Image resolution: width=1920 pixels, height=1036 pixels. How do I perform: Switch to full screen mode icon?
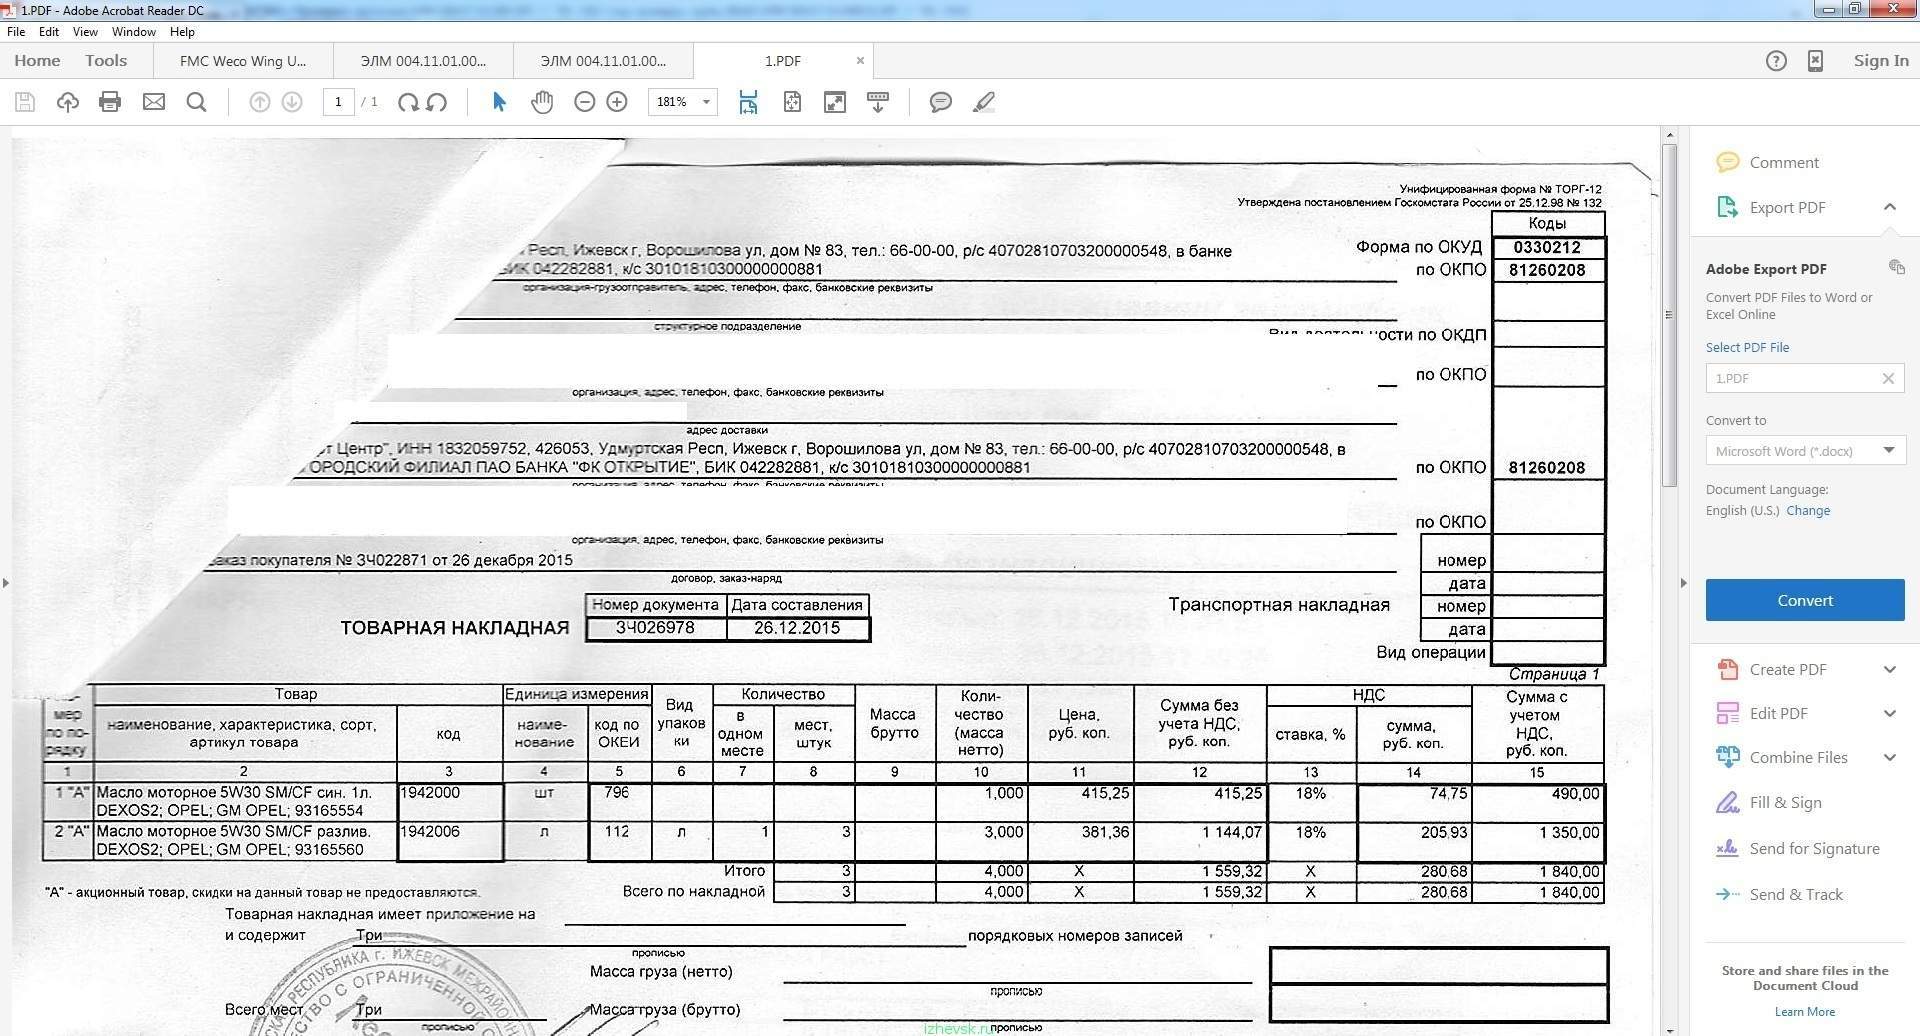[x=835, y=102]
